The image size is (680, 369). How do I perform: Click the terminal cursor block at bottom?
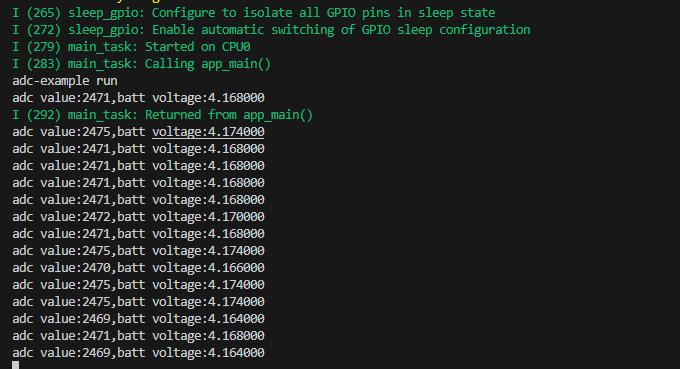(16, 365)
